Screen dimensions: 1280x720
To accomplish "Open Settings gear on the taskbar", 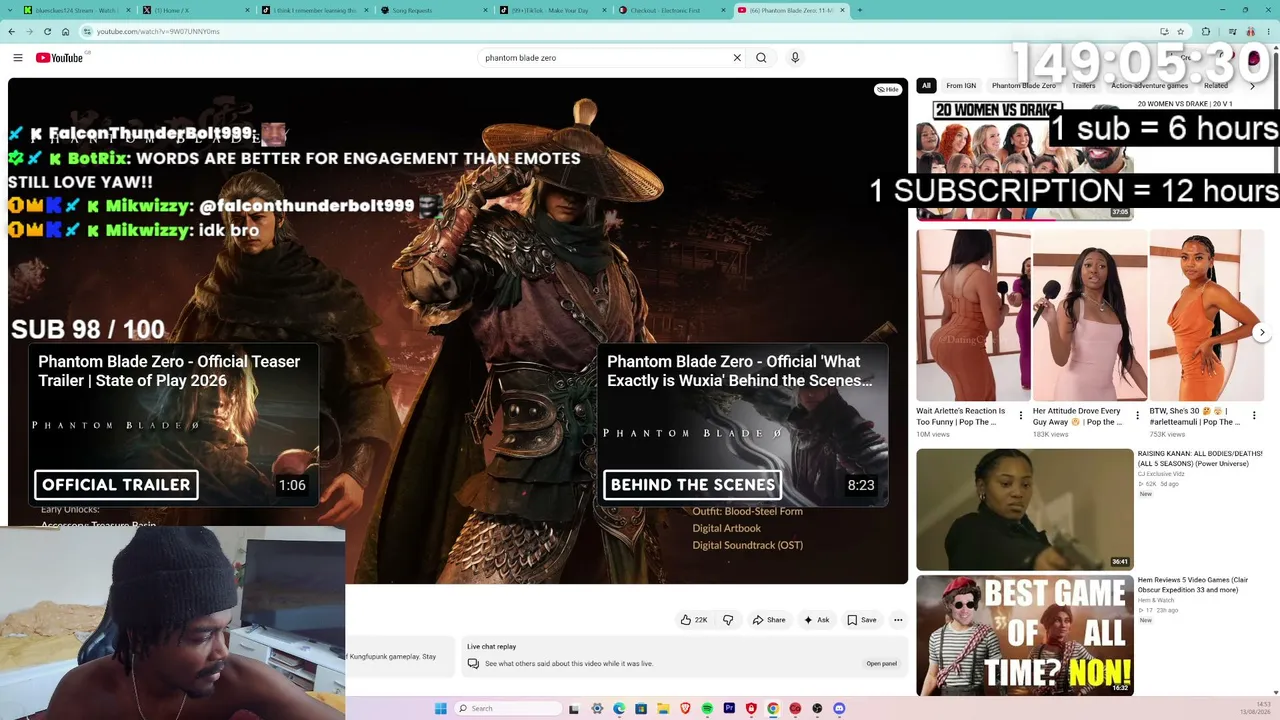I will coord(597,708).
